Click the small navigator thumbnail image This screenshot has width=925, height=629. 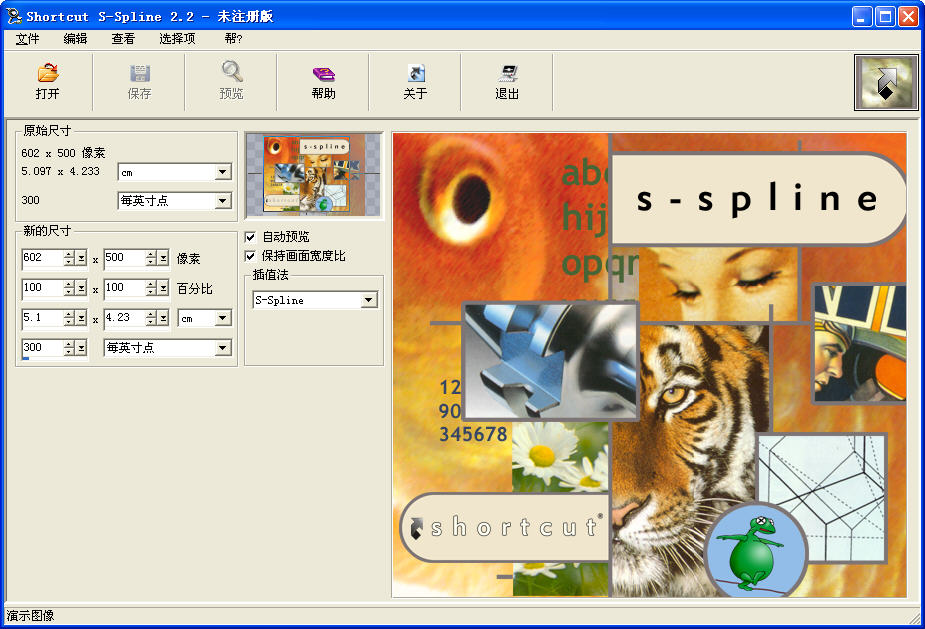314,175
